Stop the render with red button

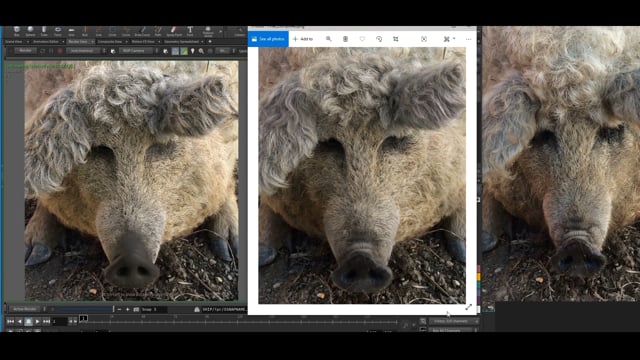pyautogui.click(x=60, y=51)
